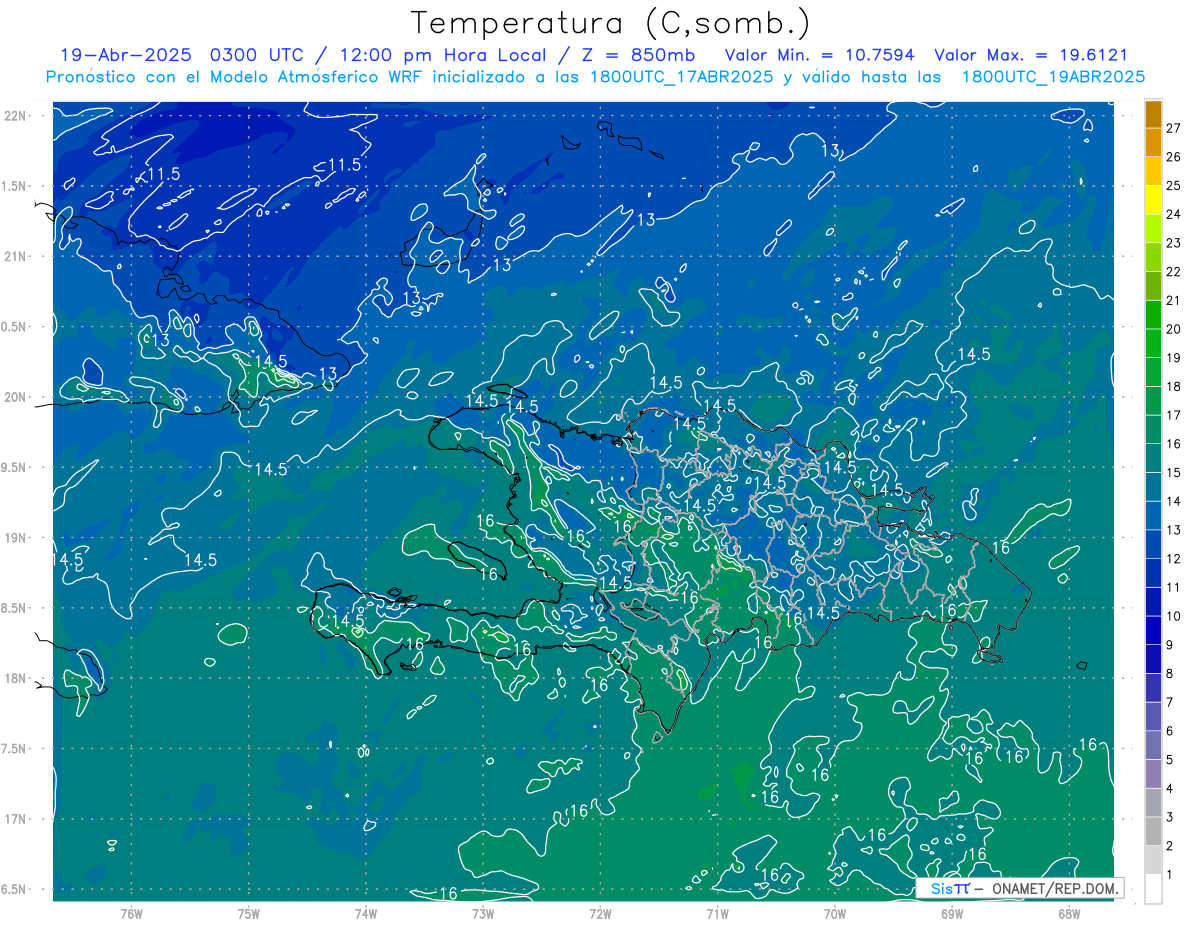Click legend value '22' on the color scale

tap(1174, 272)
